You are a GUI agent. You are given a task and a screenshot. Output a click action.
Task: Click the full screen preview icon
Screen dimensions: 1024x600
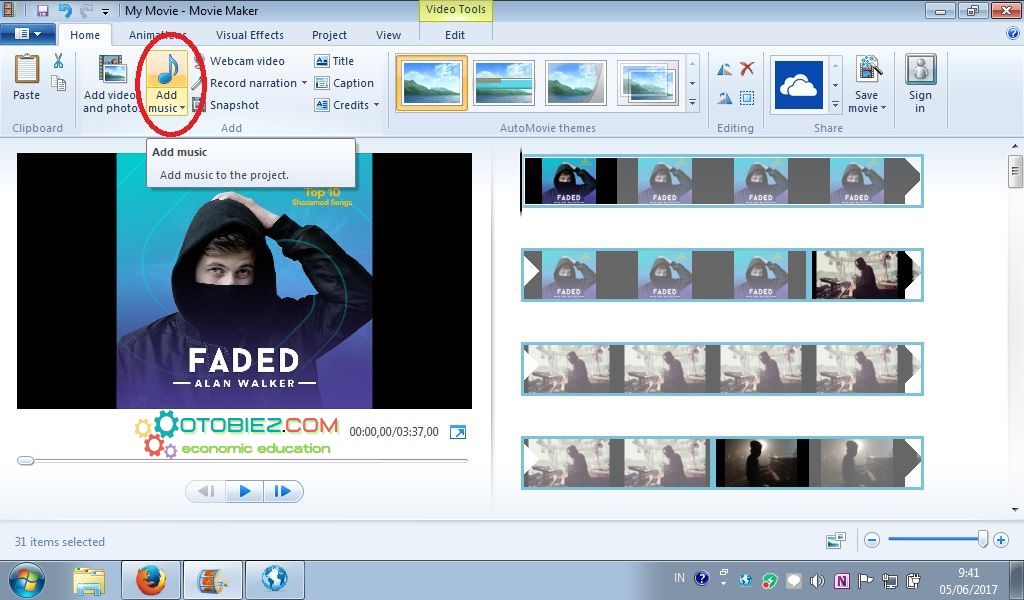click(x=458, y=432)
